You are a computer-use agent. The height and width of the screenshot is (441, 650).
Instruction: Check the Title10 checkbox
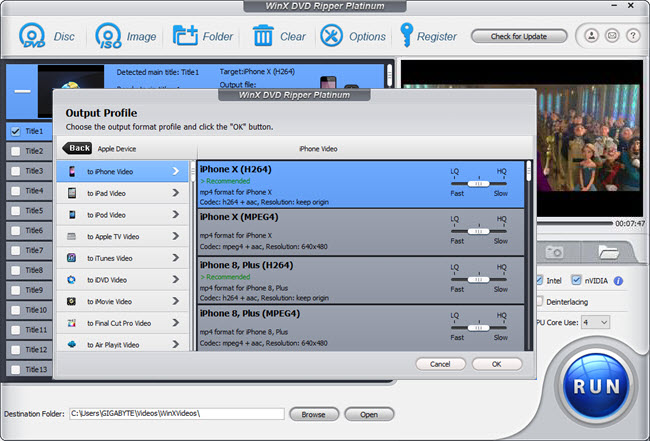[x=15, y=310]
